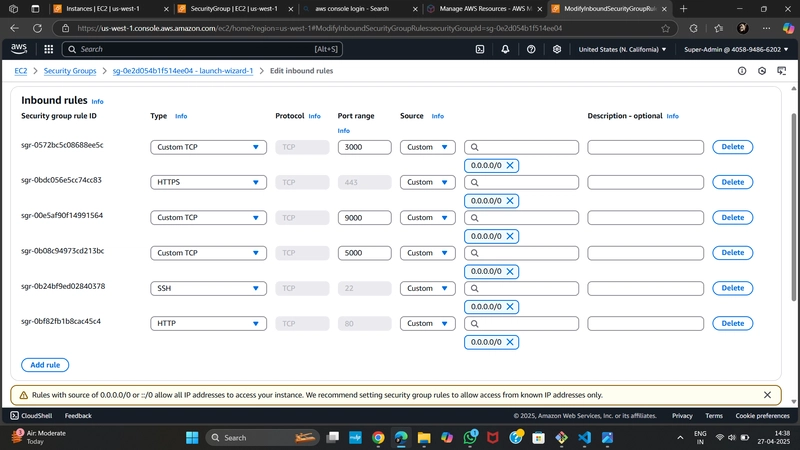Focus the AWS console Search box
800x450 pixels.
(x=202, y=49)
